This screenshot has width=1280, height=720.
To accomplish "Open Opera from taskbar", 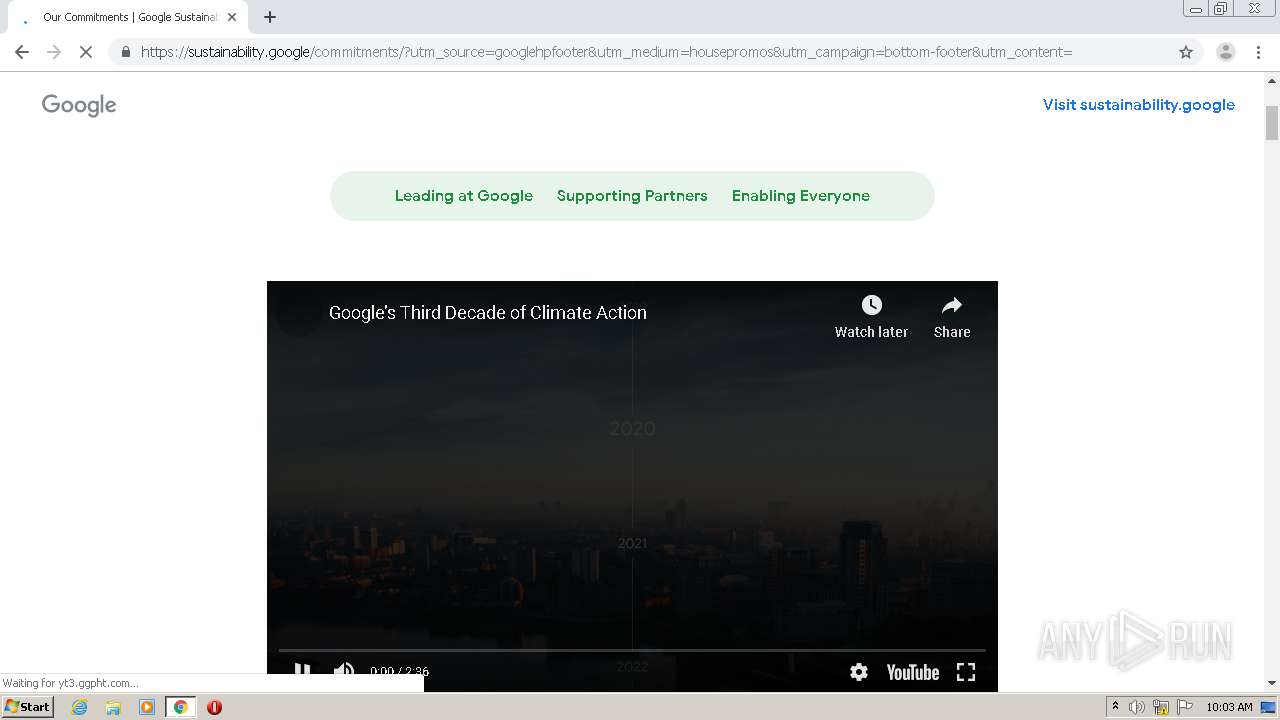I will [x=214, y=707].
